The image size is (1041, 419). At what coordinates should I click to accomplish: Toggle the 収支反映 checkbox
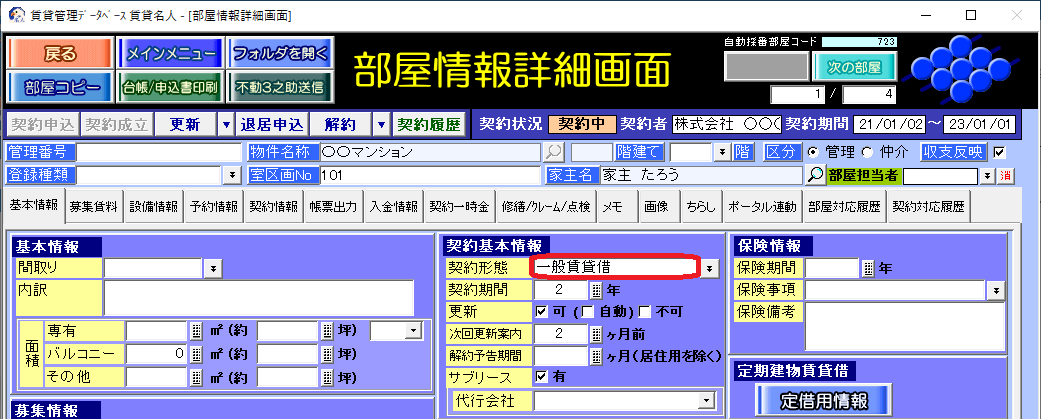pyautogui.click(x=998, y=152)
